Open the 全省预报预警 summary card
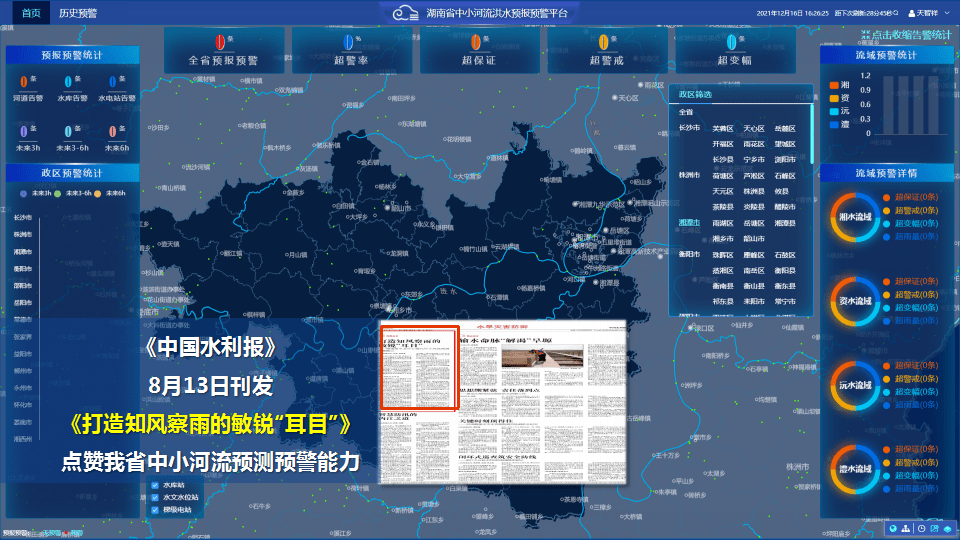Screen dimensions: 960x540 (224, 50)
